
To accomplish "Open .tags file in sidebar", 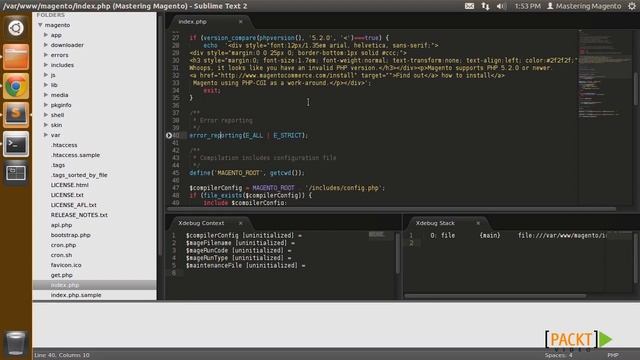I will 58,165.
